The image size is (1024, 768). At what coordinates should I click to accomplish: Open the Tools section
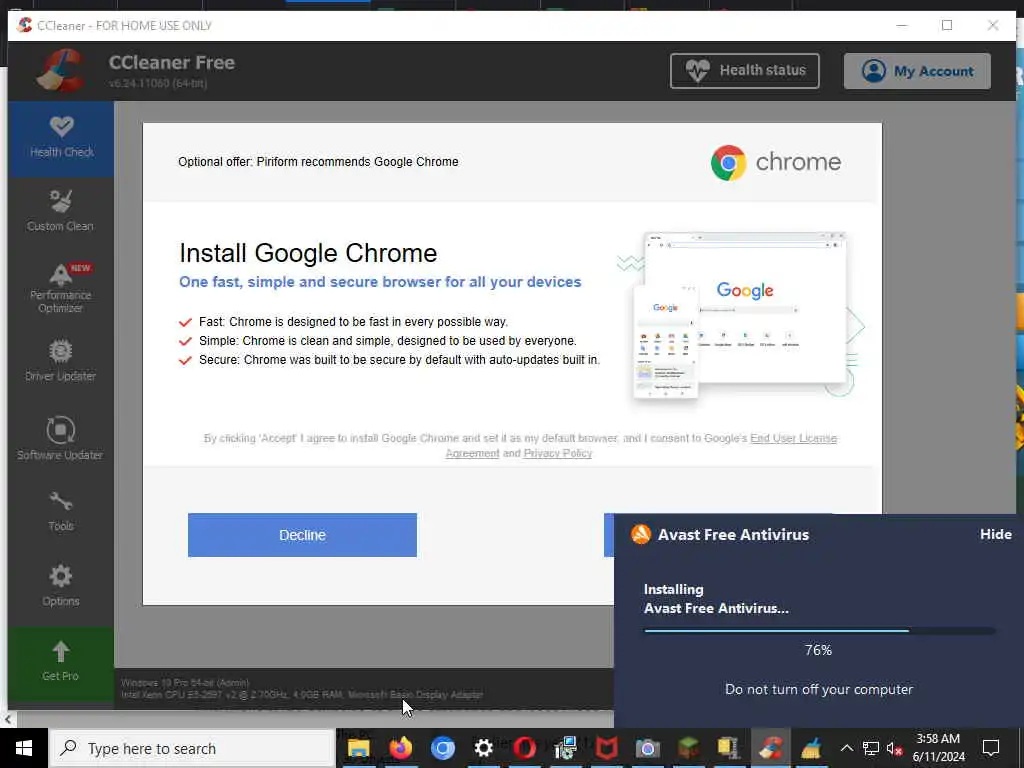61,512
